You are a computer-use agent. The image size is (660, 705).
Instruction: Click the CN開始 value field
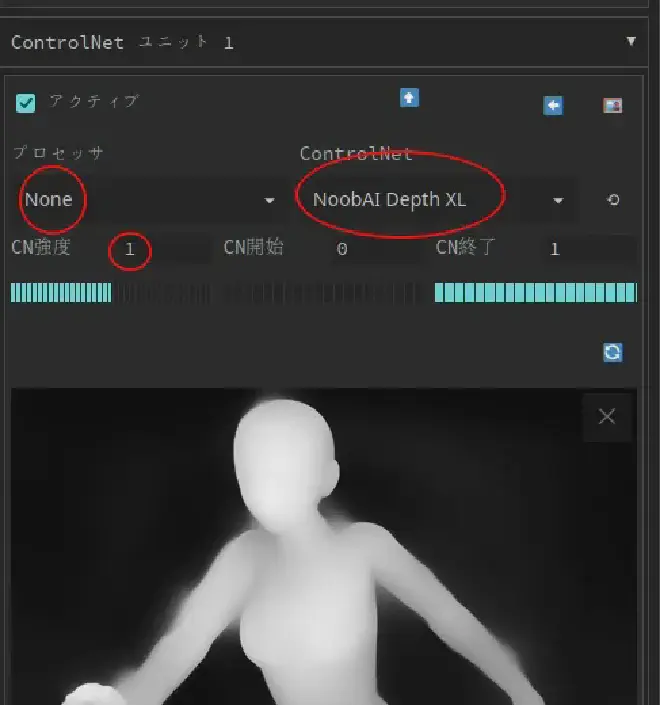point(376,249)
